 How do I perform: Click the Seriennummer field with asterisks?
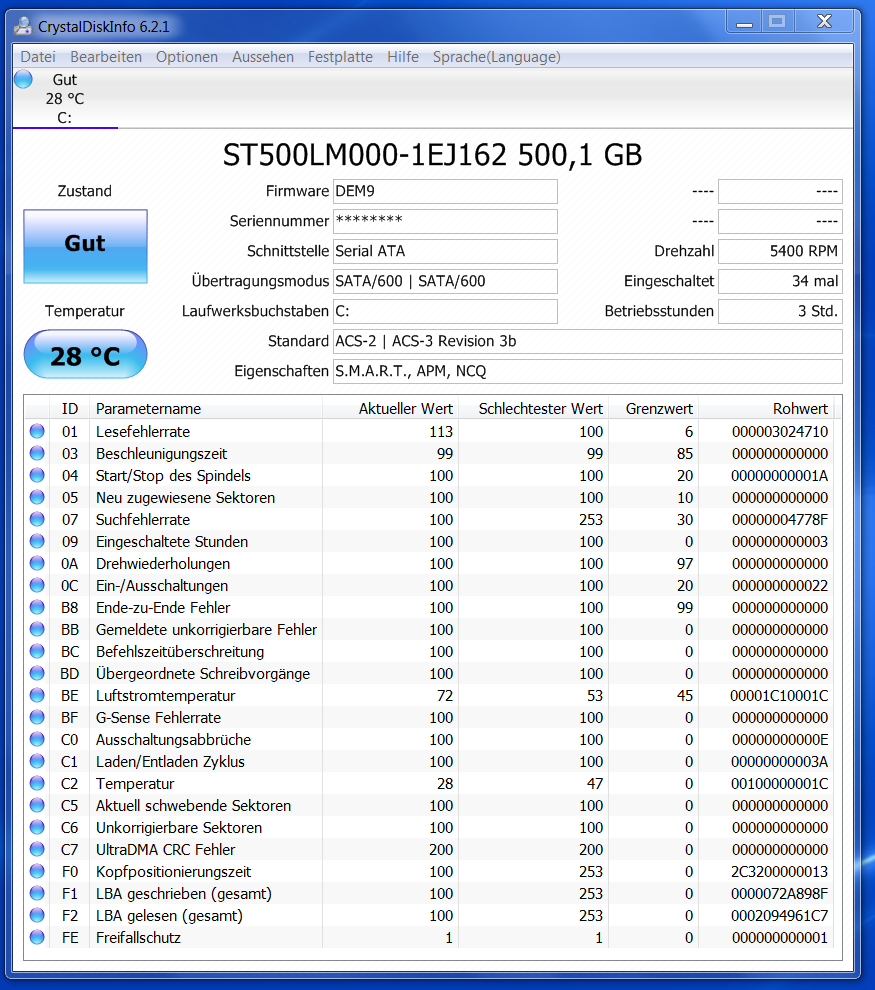(x=445, y=221)
